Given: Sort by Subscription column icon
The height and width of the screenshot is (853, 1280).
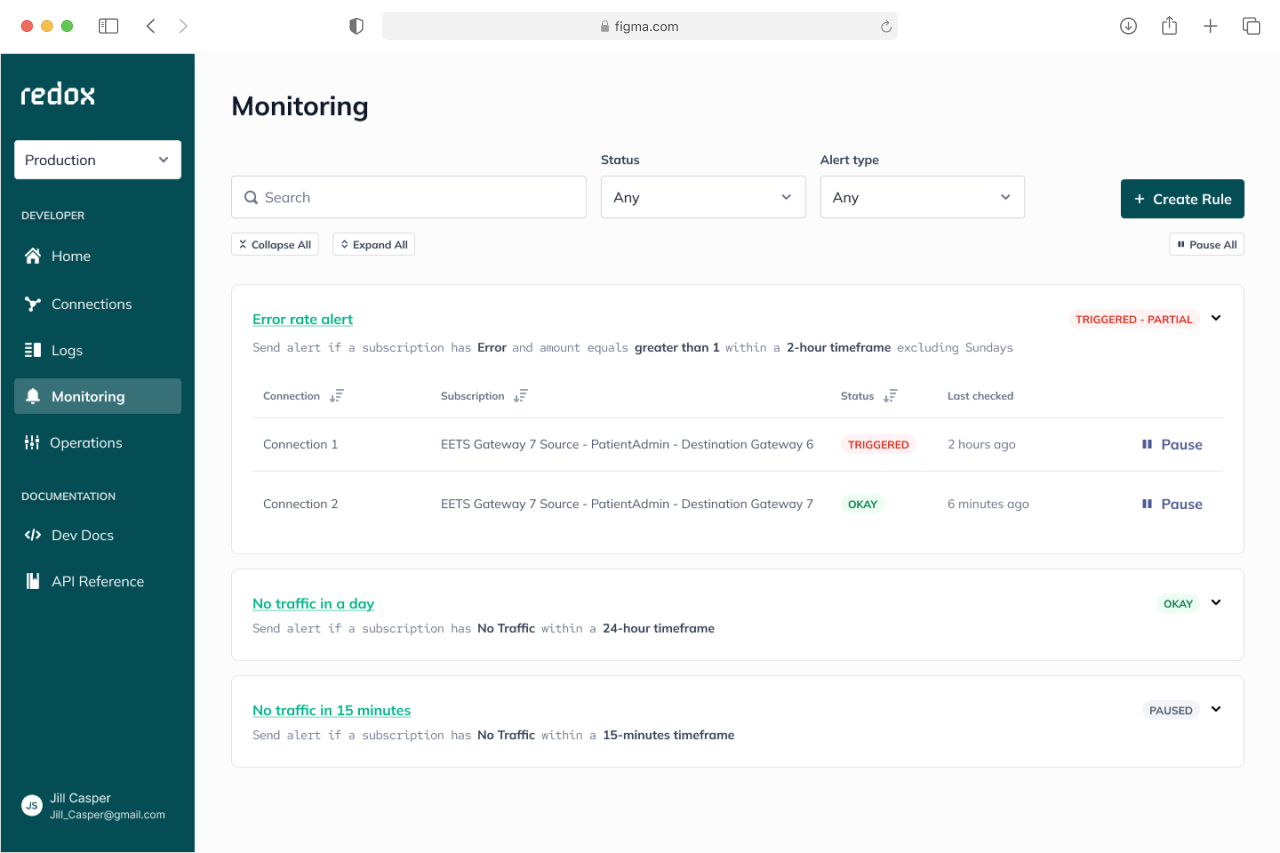Looking at the screenshot, I should click(520, 396).
